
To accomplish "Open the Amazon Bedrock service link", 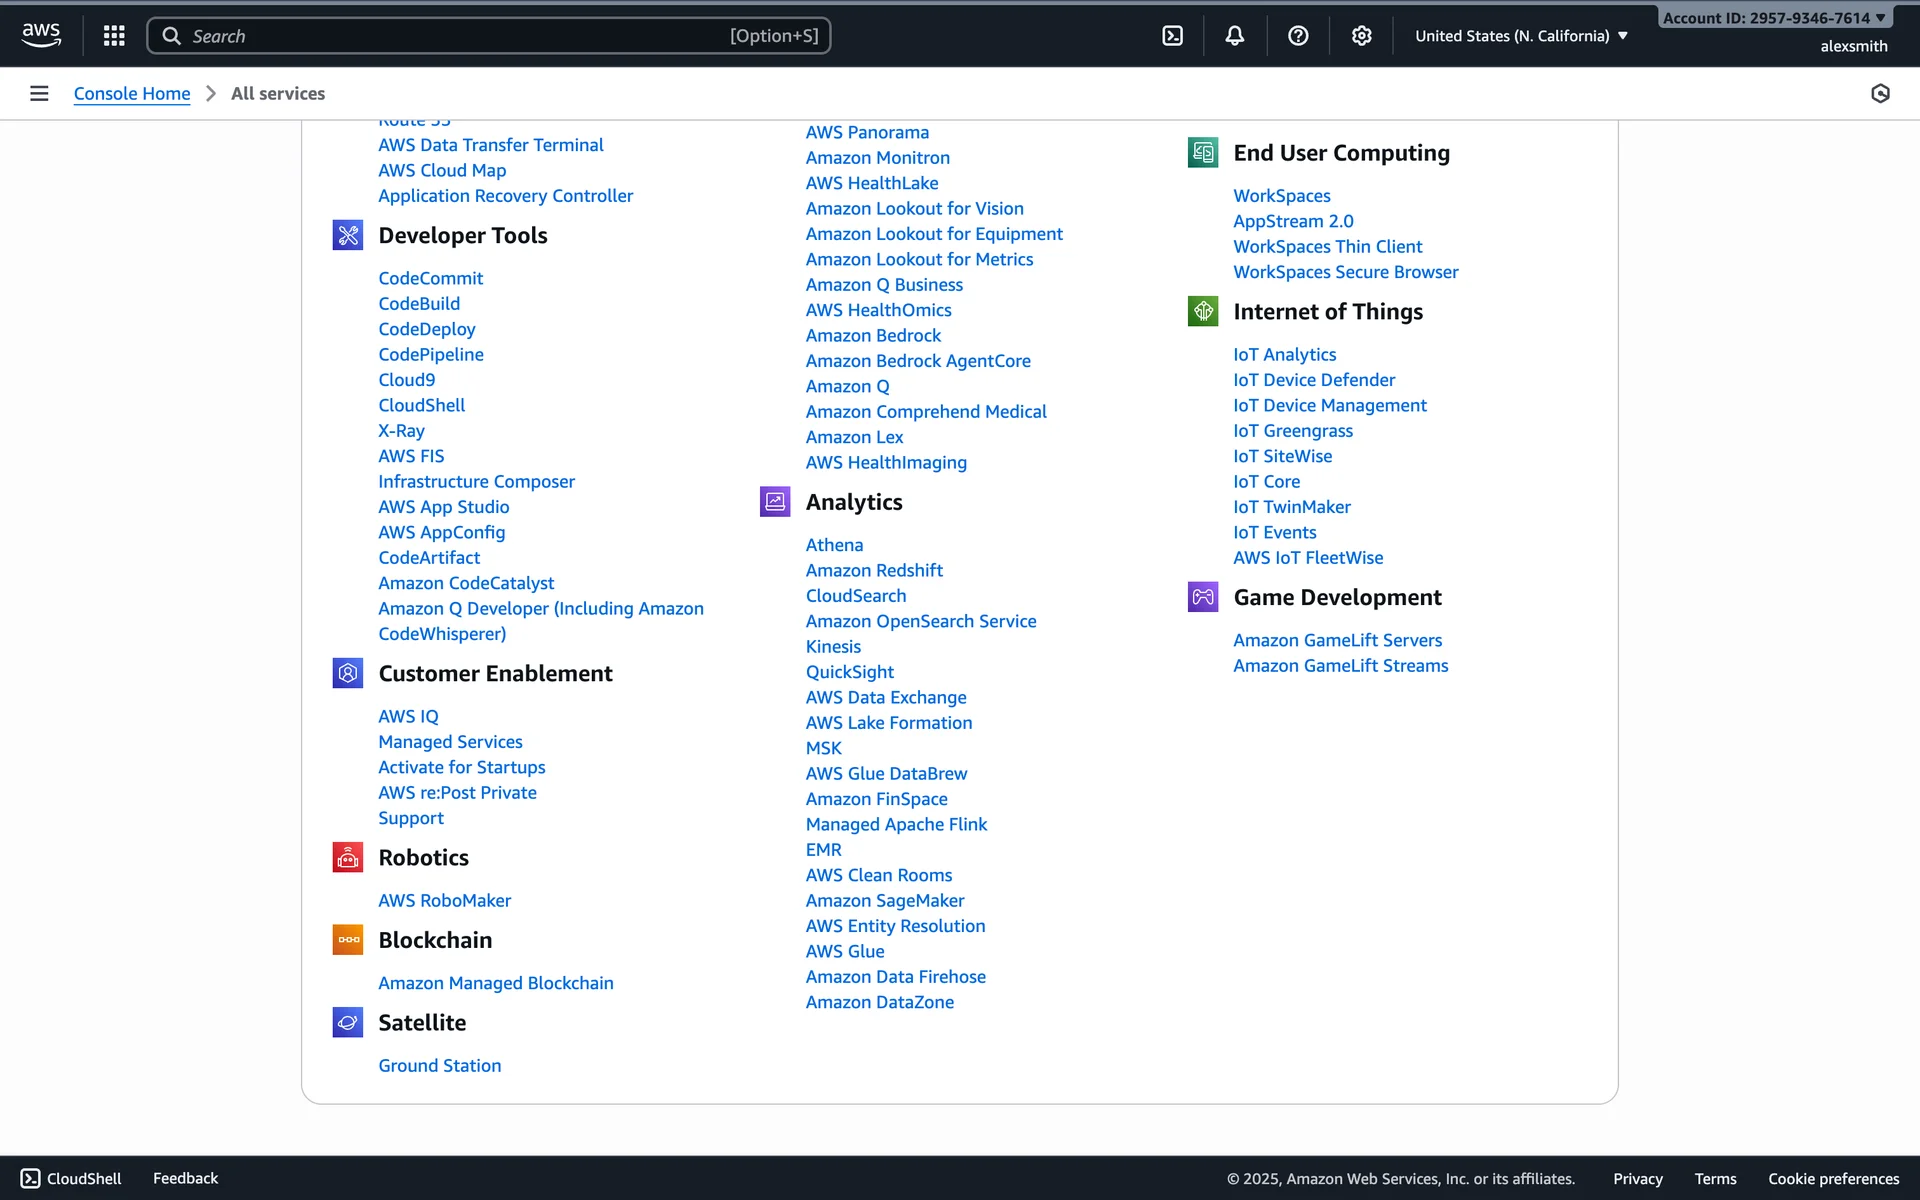I will pos(873,336).
